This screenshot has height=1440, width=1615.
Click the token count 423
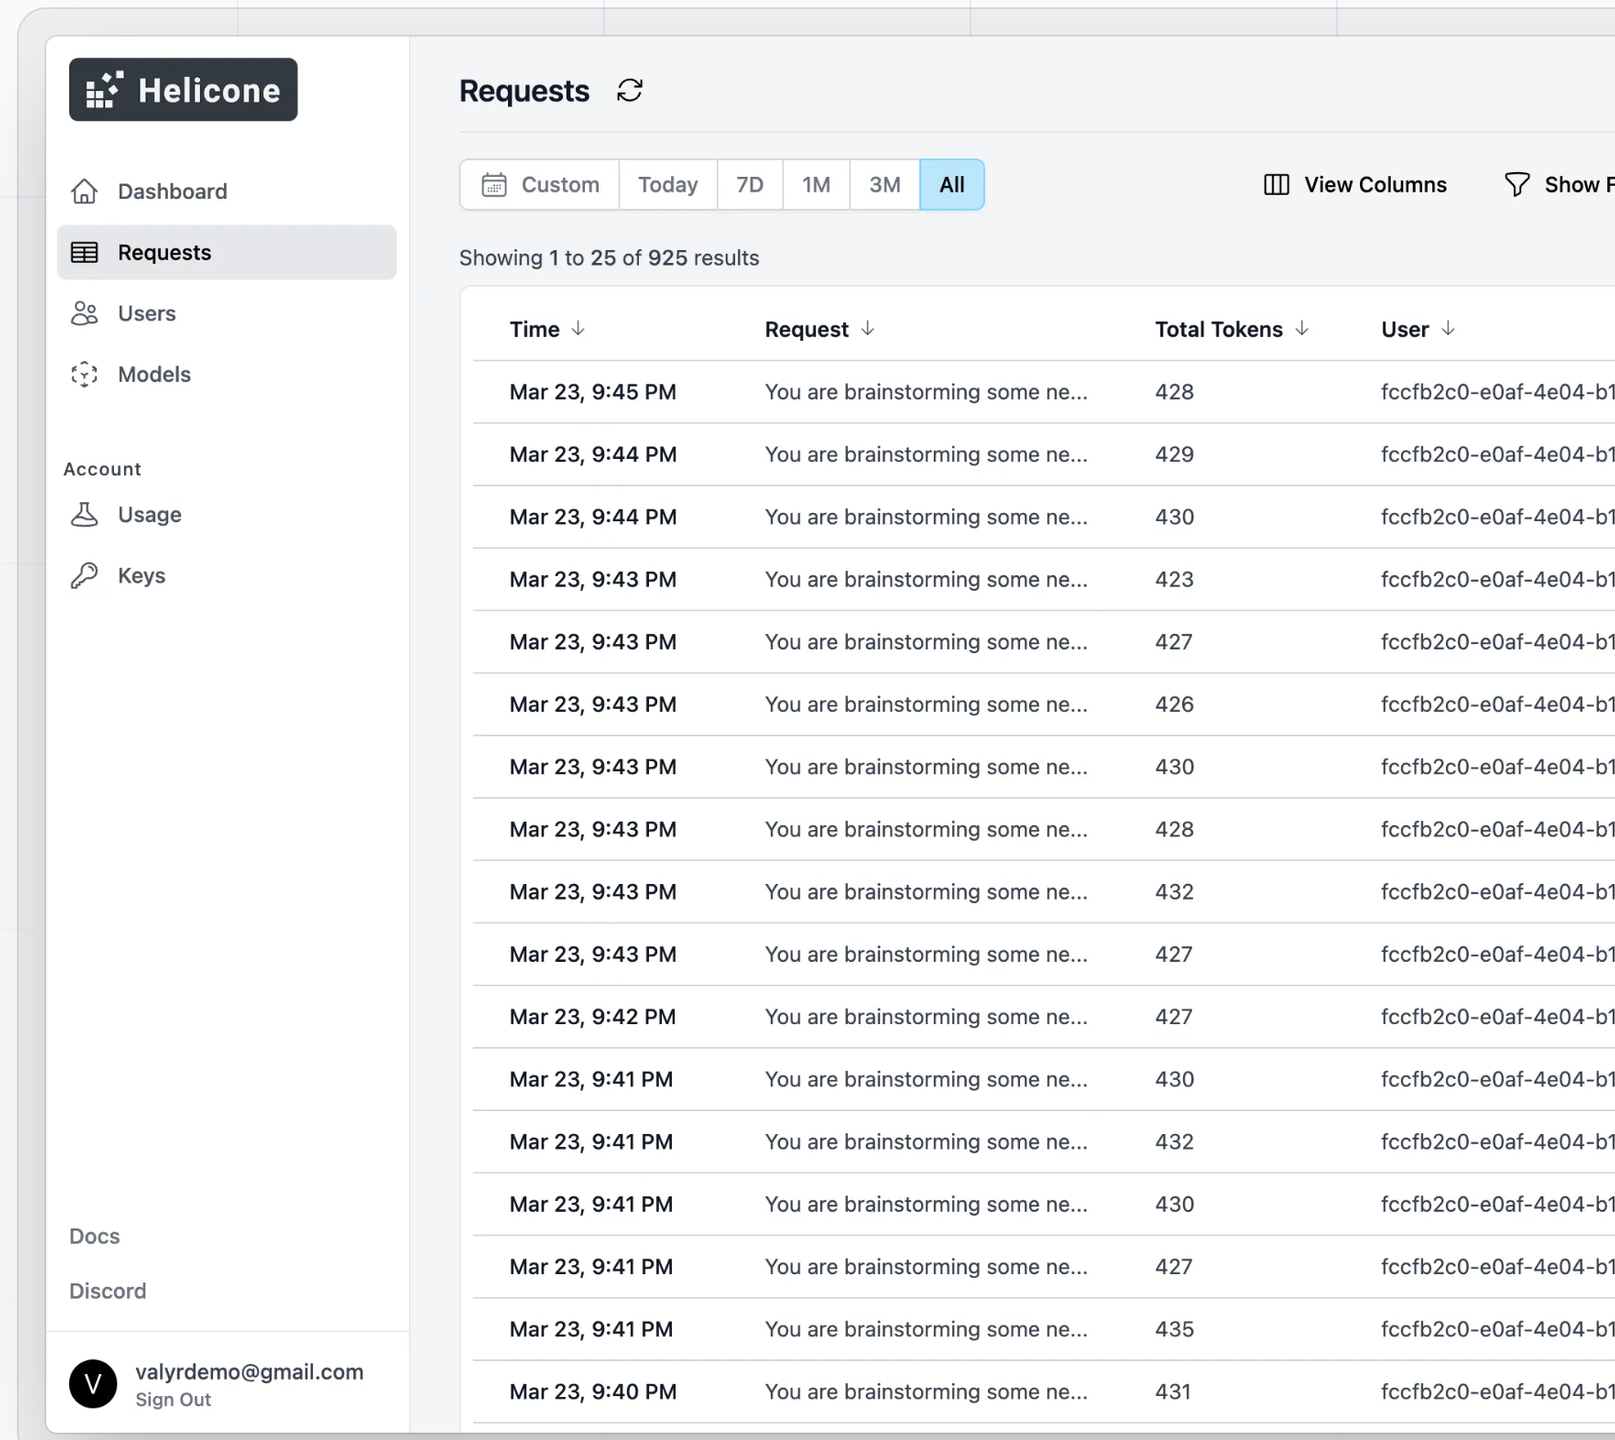tap(1174, 580)
